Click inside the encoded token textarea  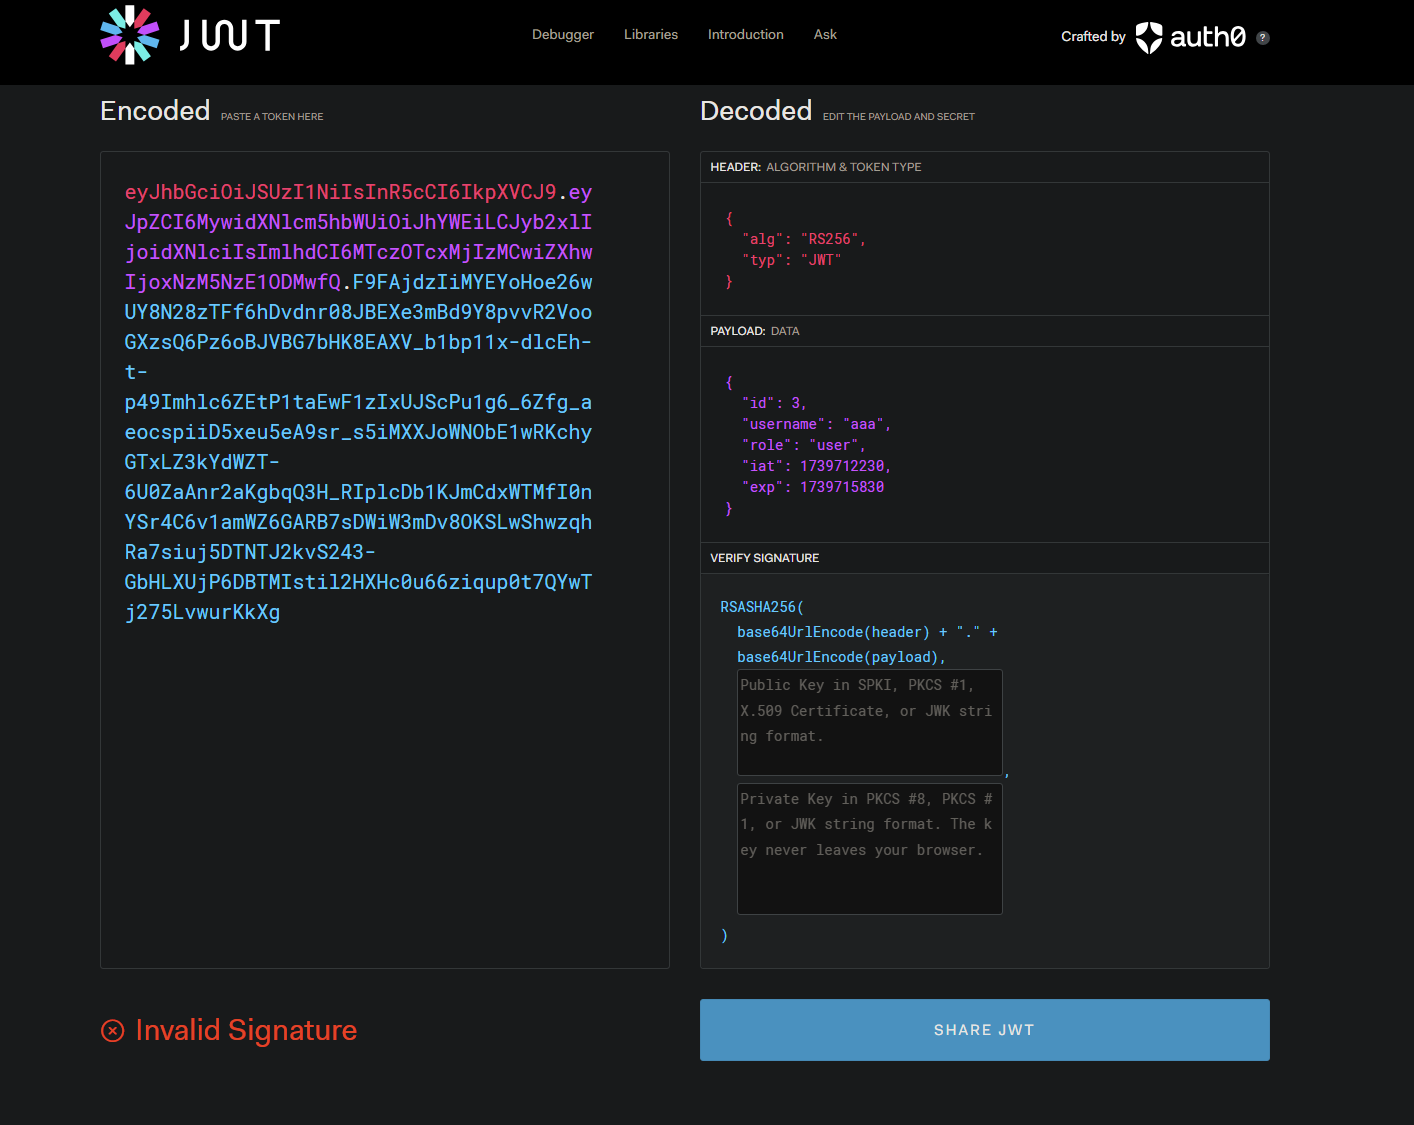tap(384, 780)
